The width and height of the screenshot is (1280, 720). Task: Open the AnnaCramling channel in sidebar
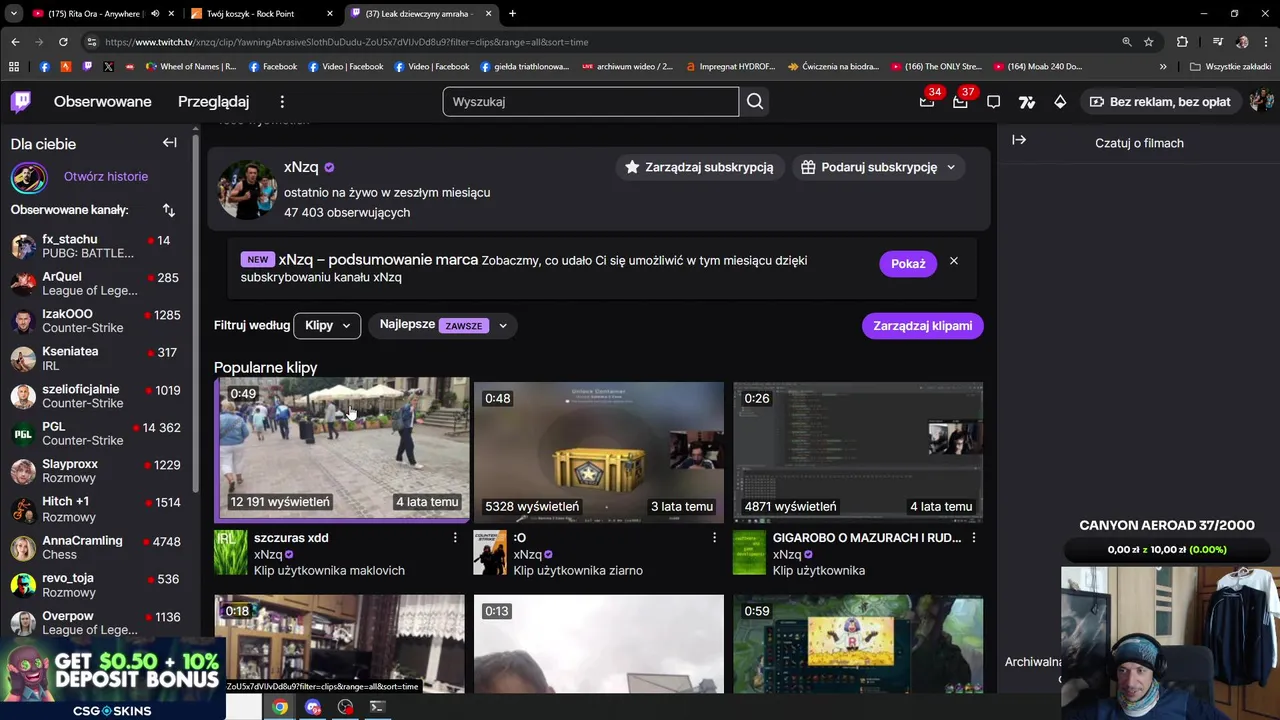[97, 547]
